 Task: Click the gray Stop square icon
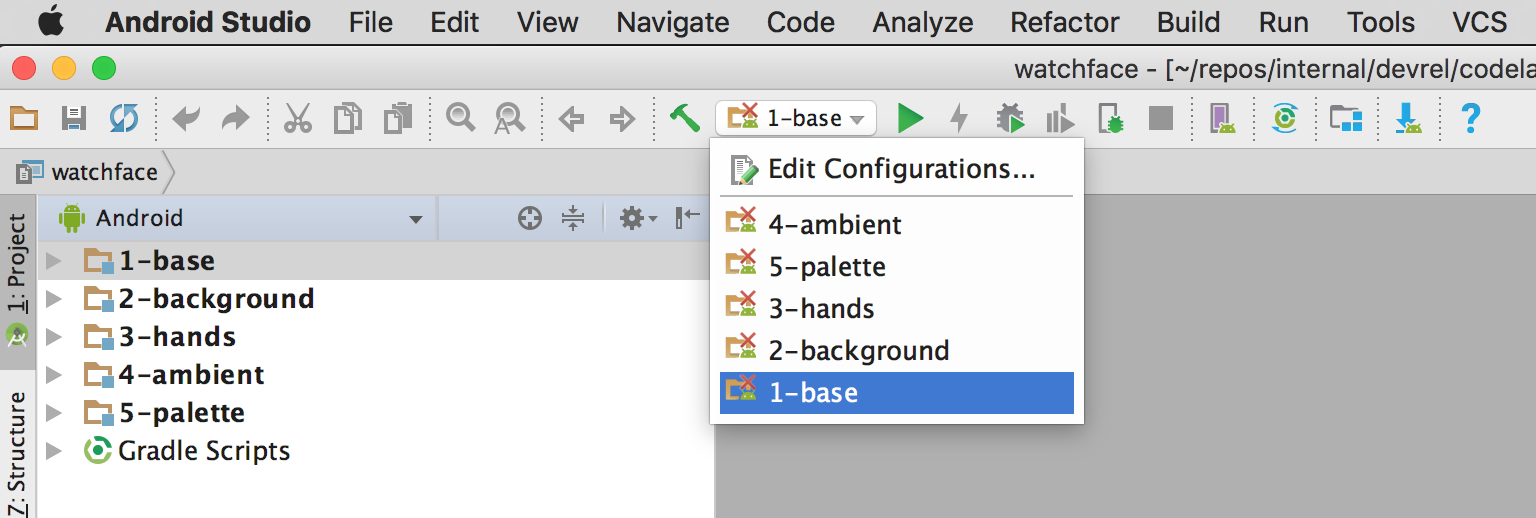1160,119
